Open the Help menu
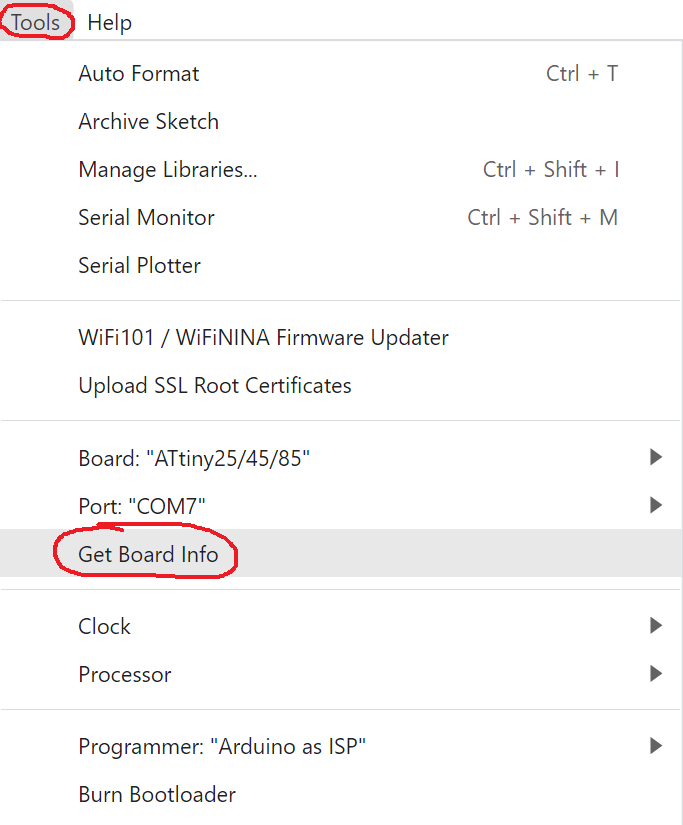The width and height of the screenshot is (683, 825). (x=109, y=22)
